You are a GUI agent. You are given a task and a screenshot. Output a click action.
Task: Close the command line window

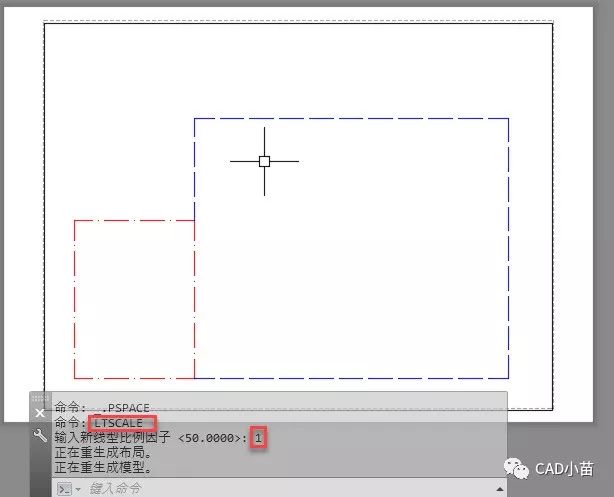click(40, 412)
